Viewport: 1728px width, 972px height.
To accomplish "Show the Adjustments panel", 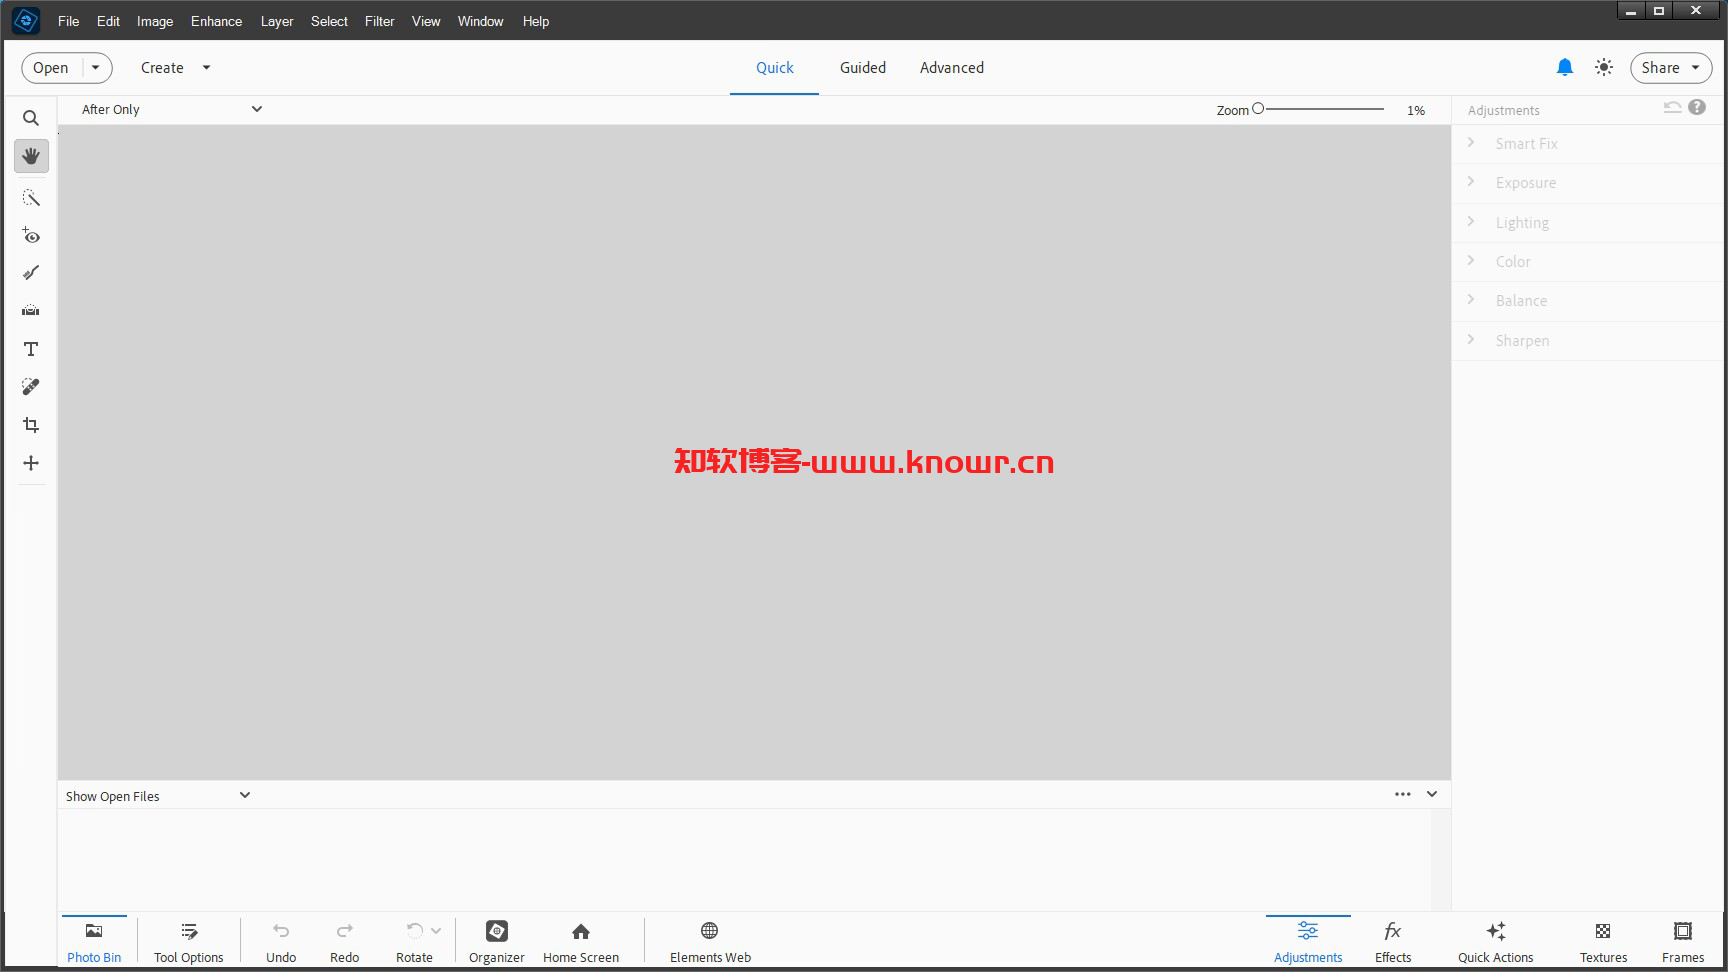I will click(1308, 942).
